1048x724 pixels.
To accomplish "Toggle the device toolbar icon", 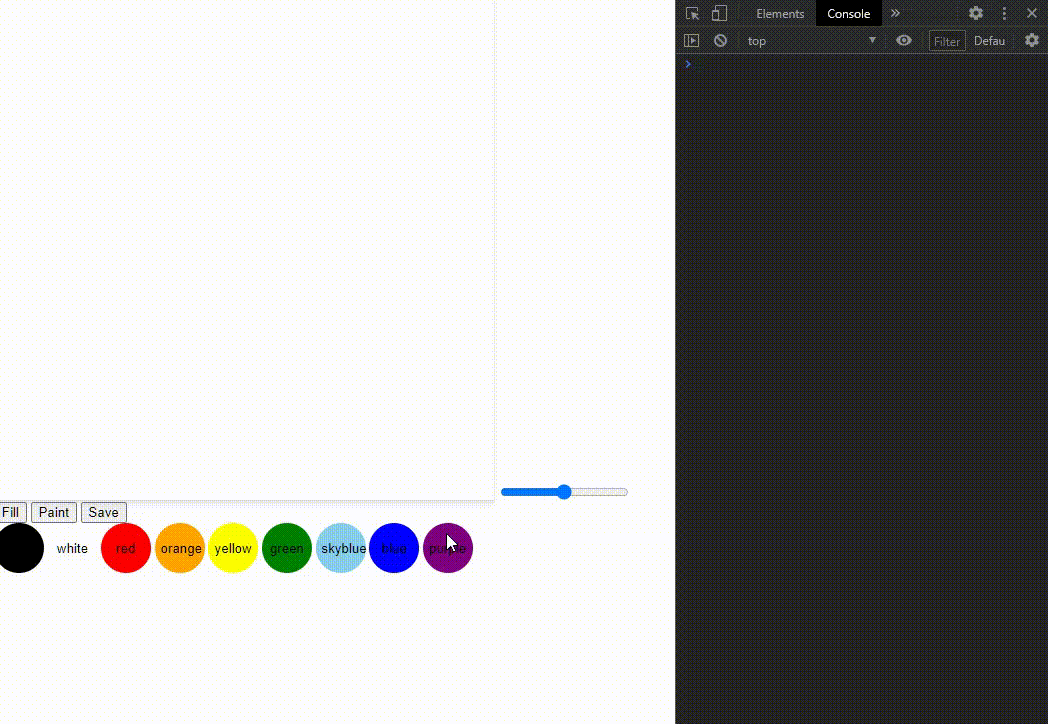I will point(719,13).
